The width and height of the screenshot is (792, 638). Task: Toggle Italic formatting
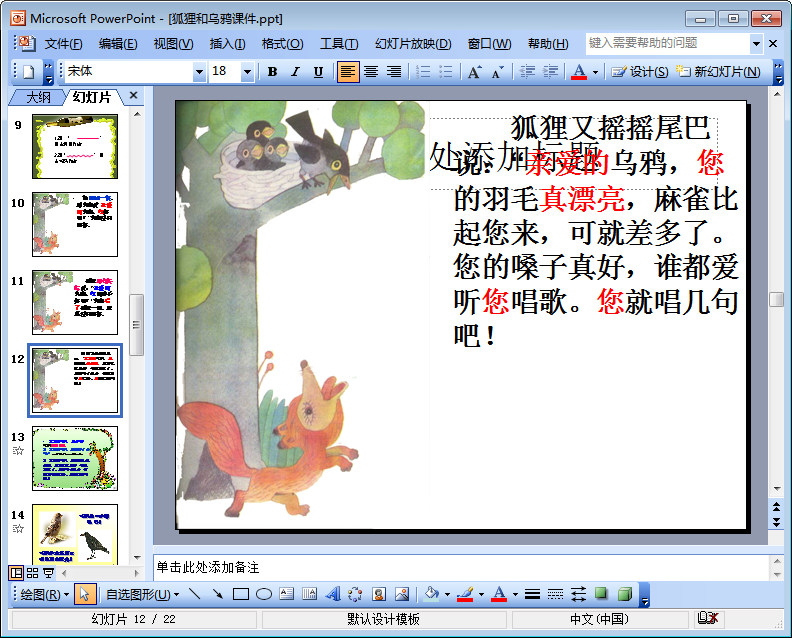[x=295, y=72]
